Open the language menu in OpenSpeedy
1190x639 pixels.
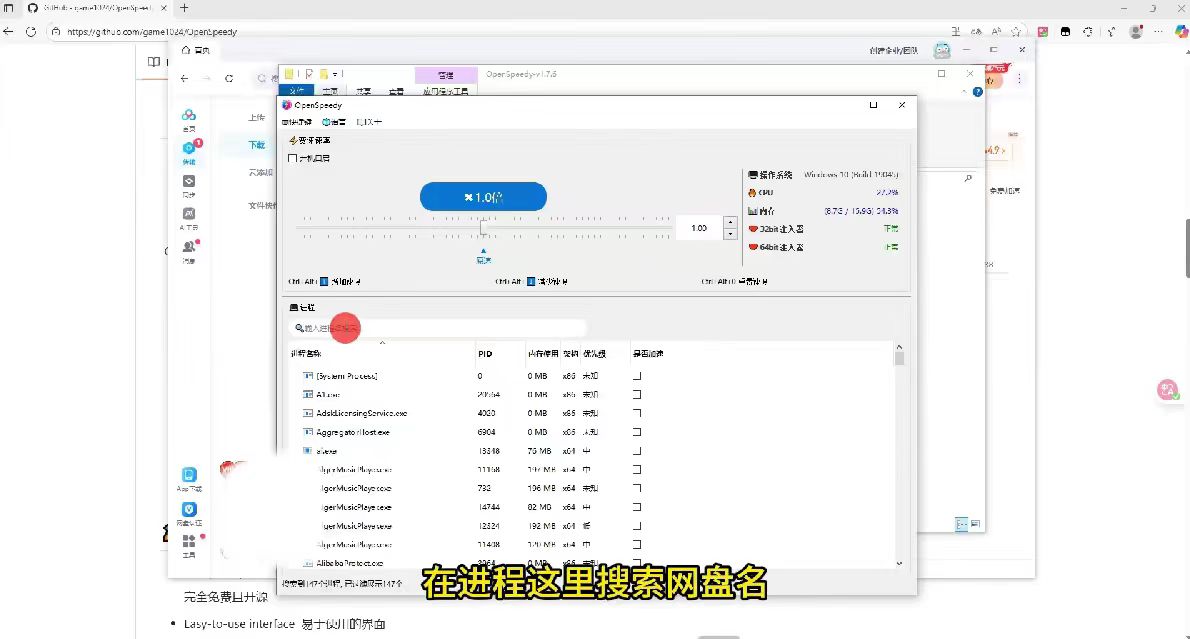point(334,122)
